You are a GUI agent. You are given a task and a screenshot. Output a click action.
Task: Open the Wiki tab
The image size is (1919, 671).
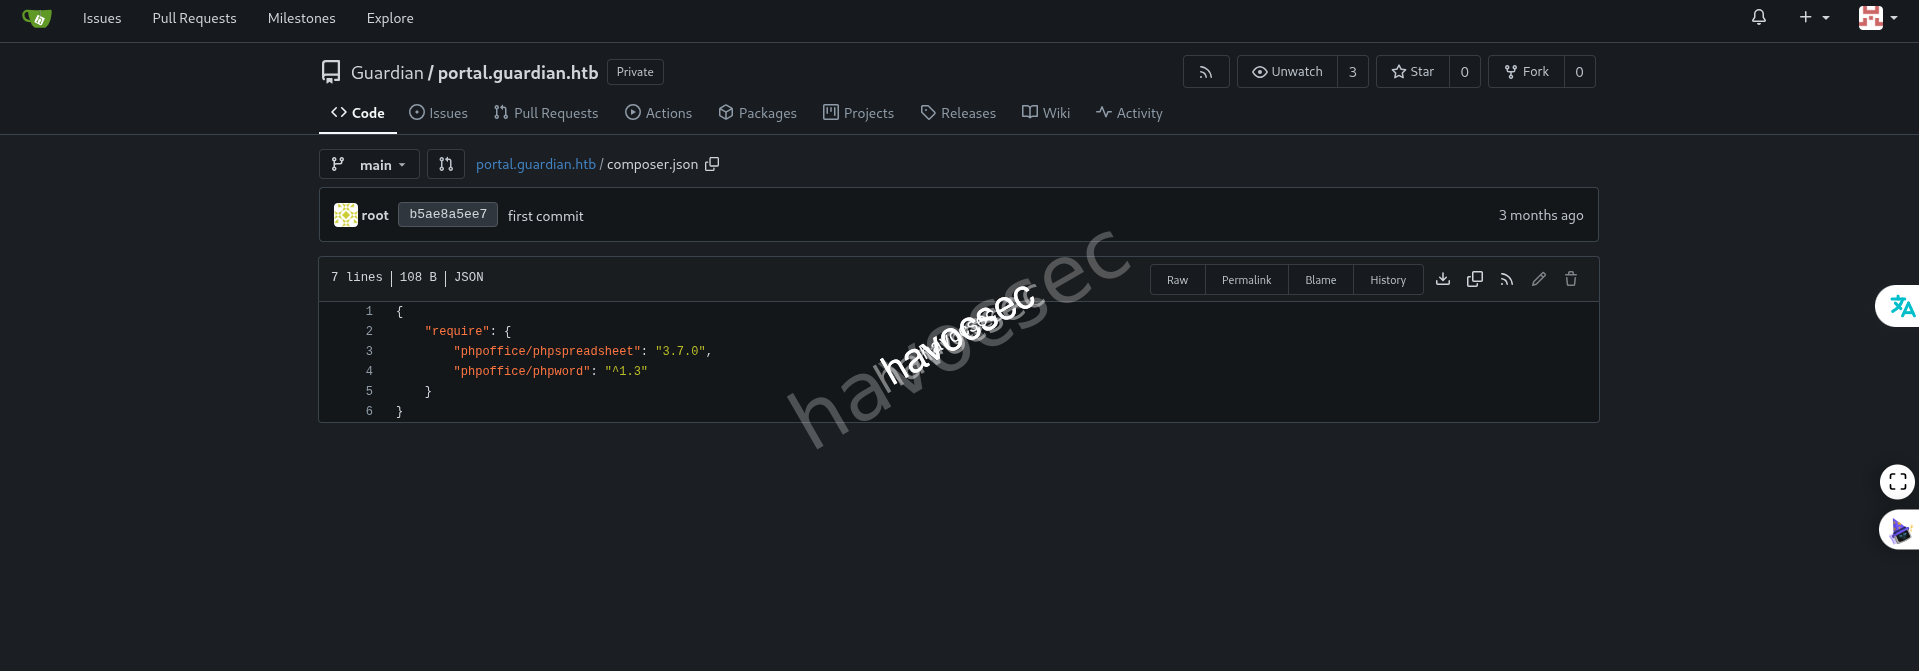pyautogui.click(x=1046, y=113)
